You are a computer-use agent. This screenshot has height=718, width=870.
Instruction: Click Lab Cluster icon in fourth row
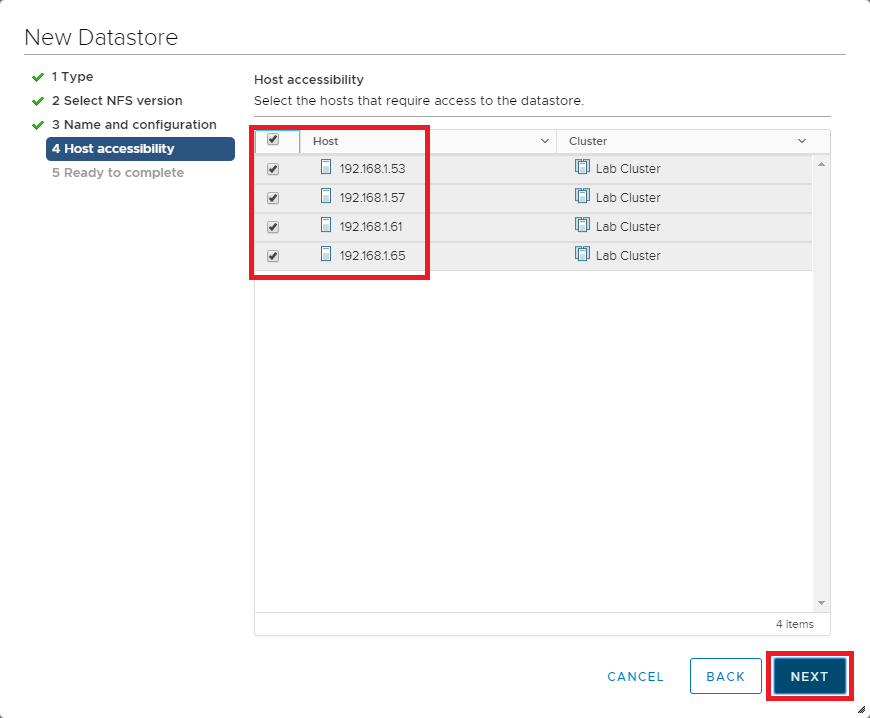tap(583, 255)
